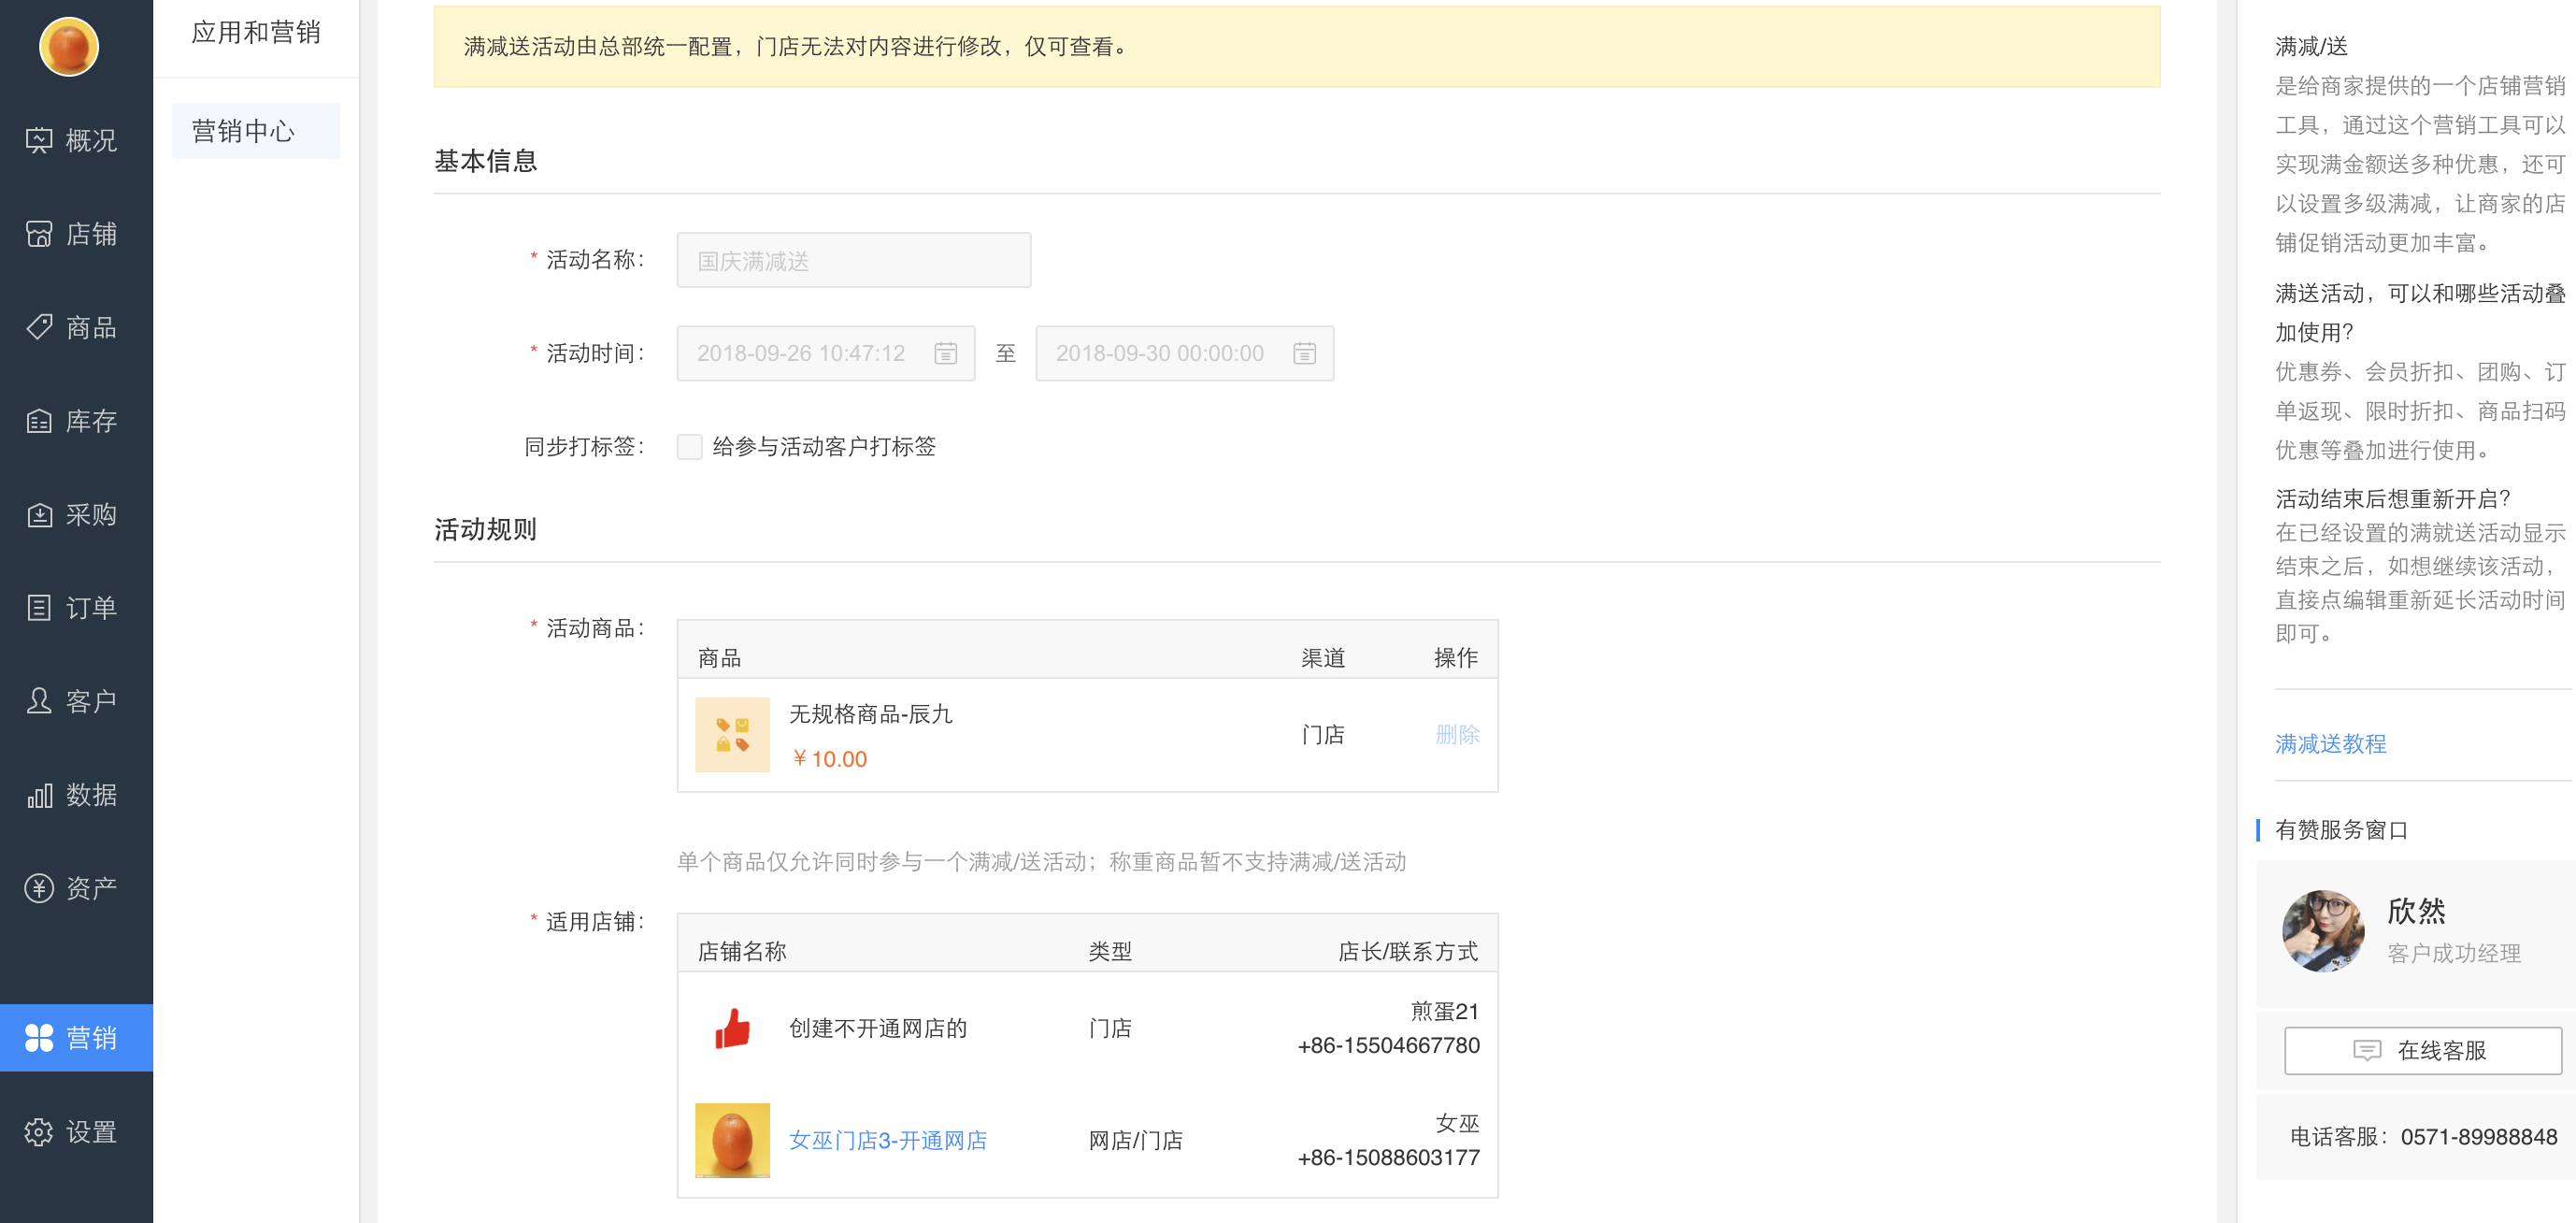2576x1223 pixels.
Task: Click 网店/门店 type cell
Action: (1135, 1140)
